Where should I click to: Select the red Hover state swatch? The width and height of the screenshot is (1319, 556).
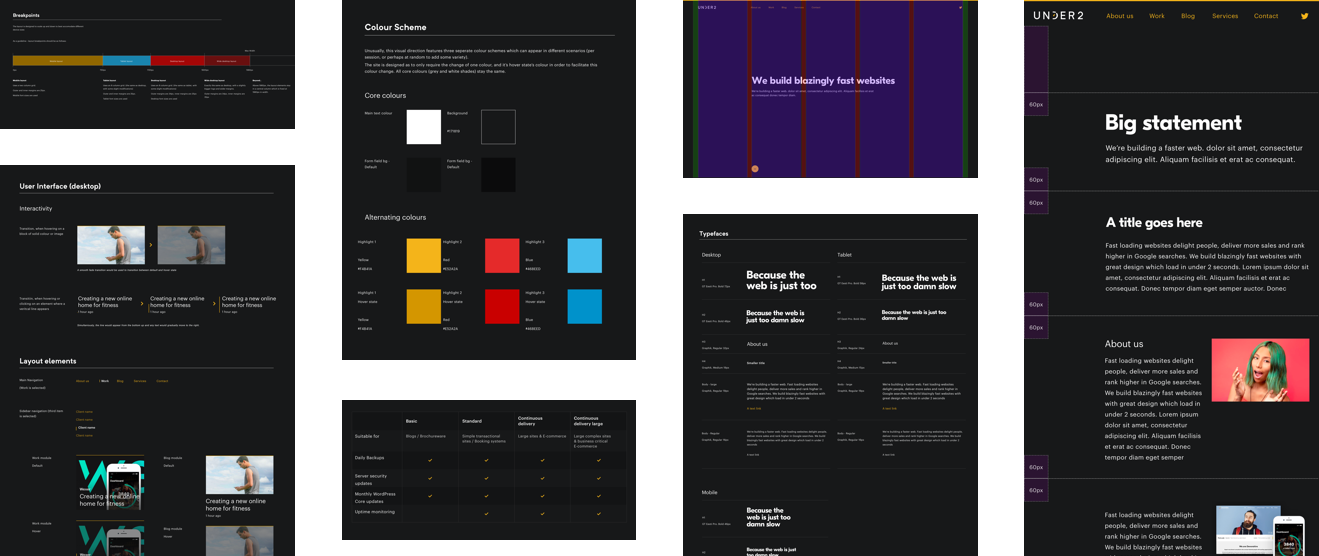pos(502,306)
